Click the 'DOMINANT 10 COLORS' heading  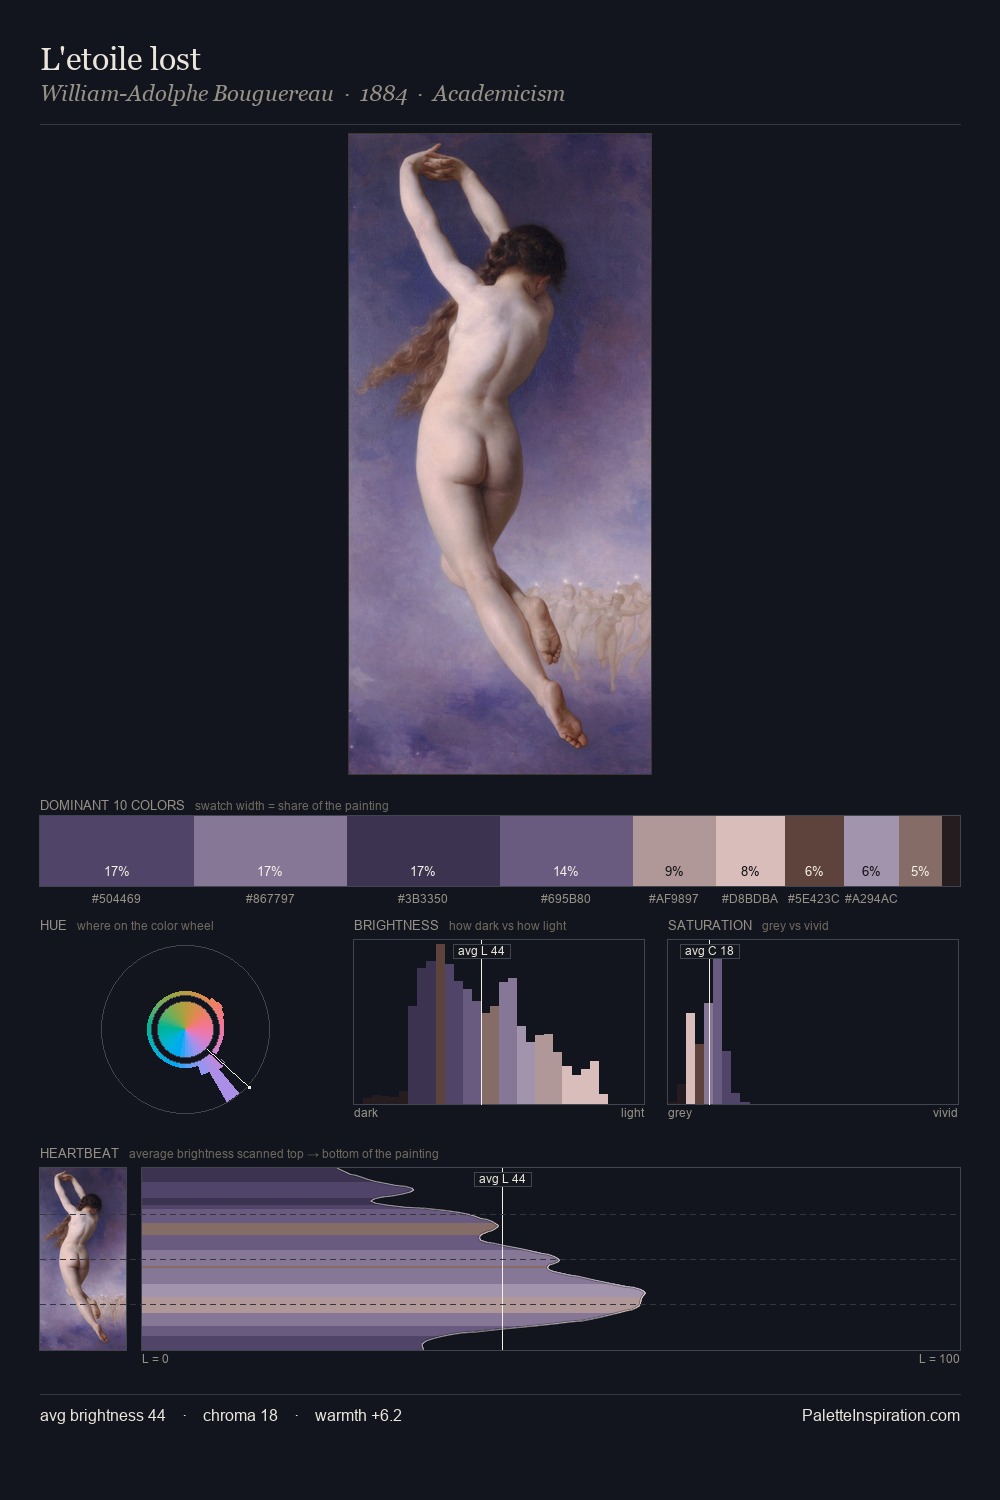(112, 805)
